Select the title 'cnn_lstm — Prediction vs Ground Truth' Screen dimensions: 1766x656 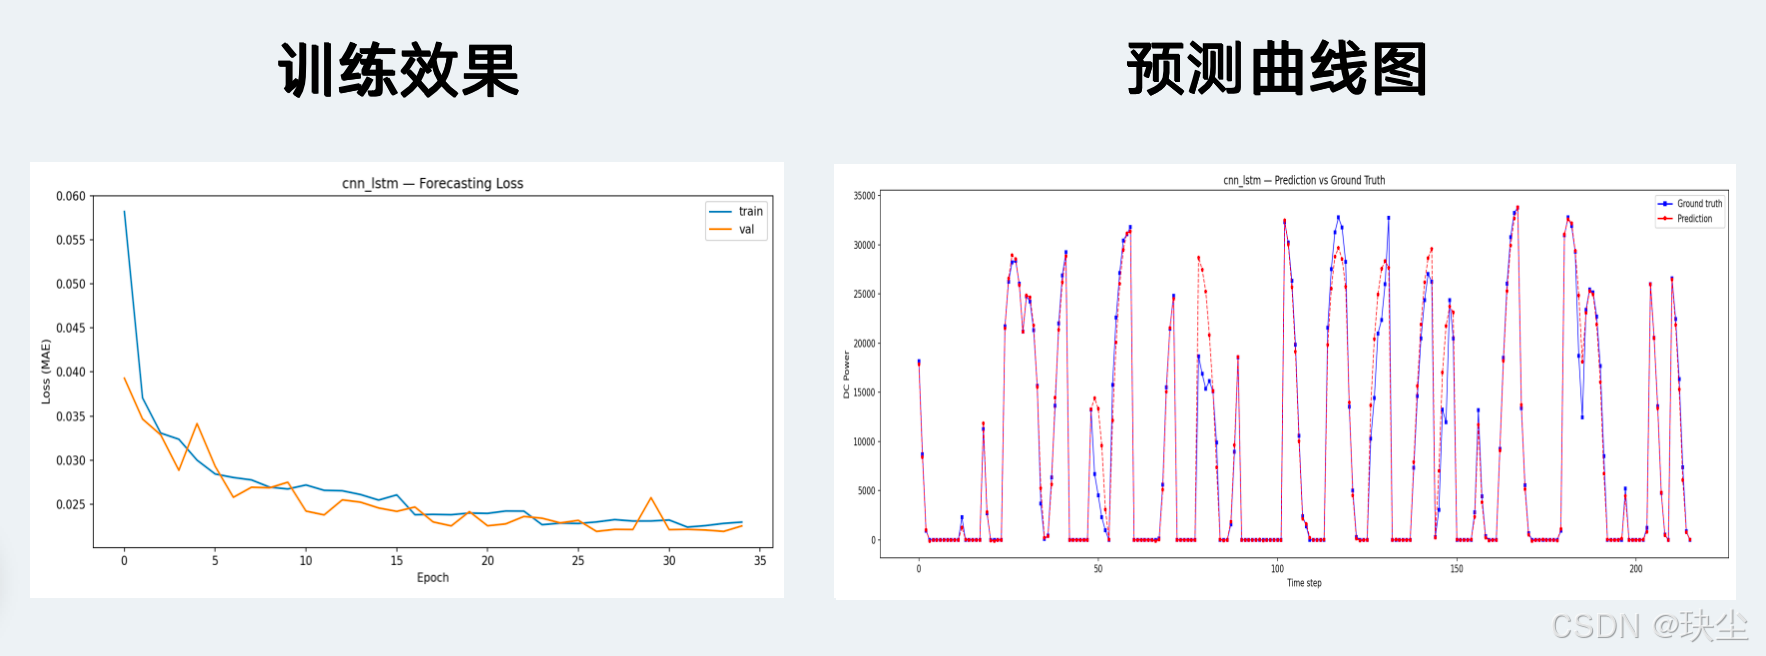click(1304, 180)
